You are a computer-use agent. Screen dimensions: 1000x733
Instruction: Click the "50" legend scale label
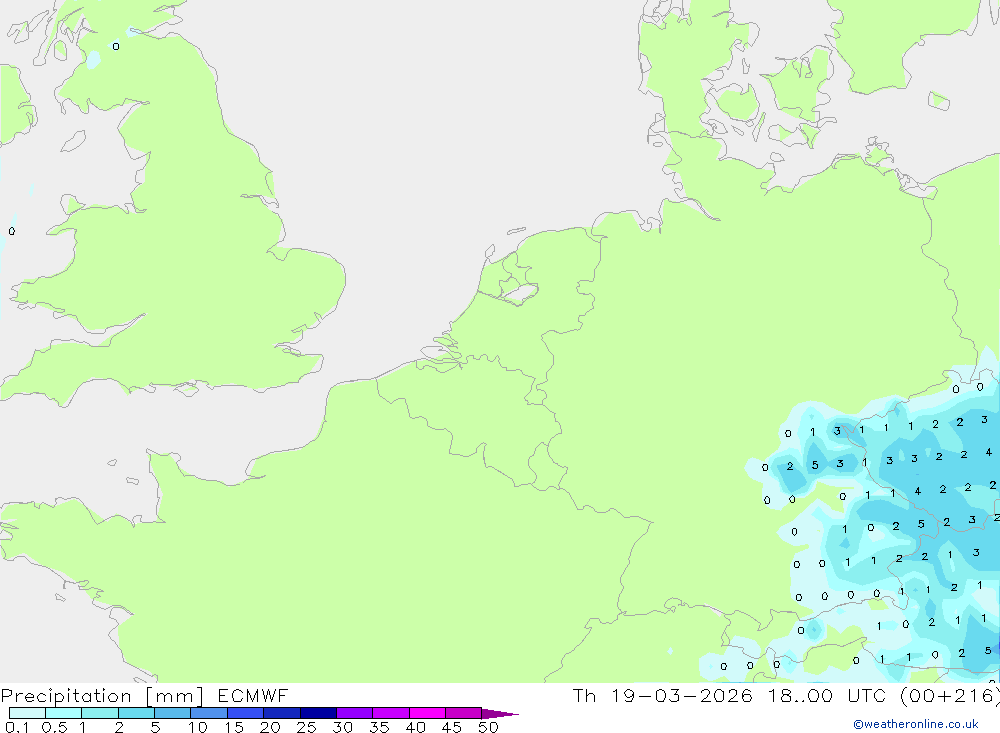(489, 727)
